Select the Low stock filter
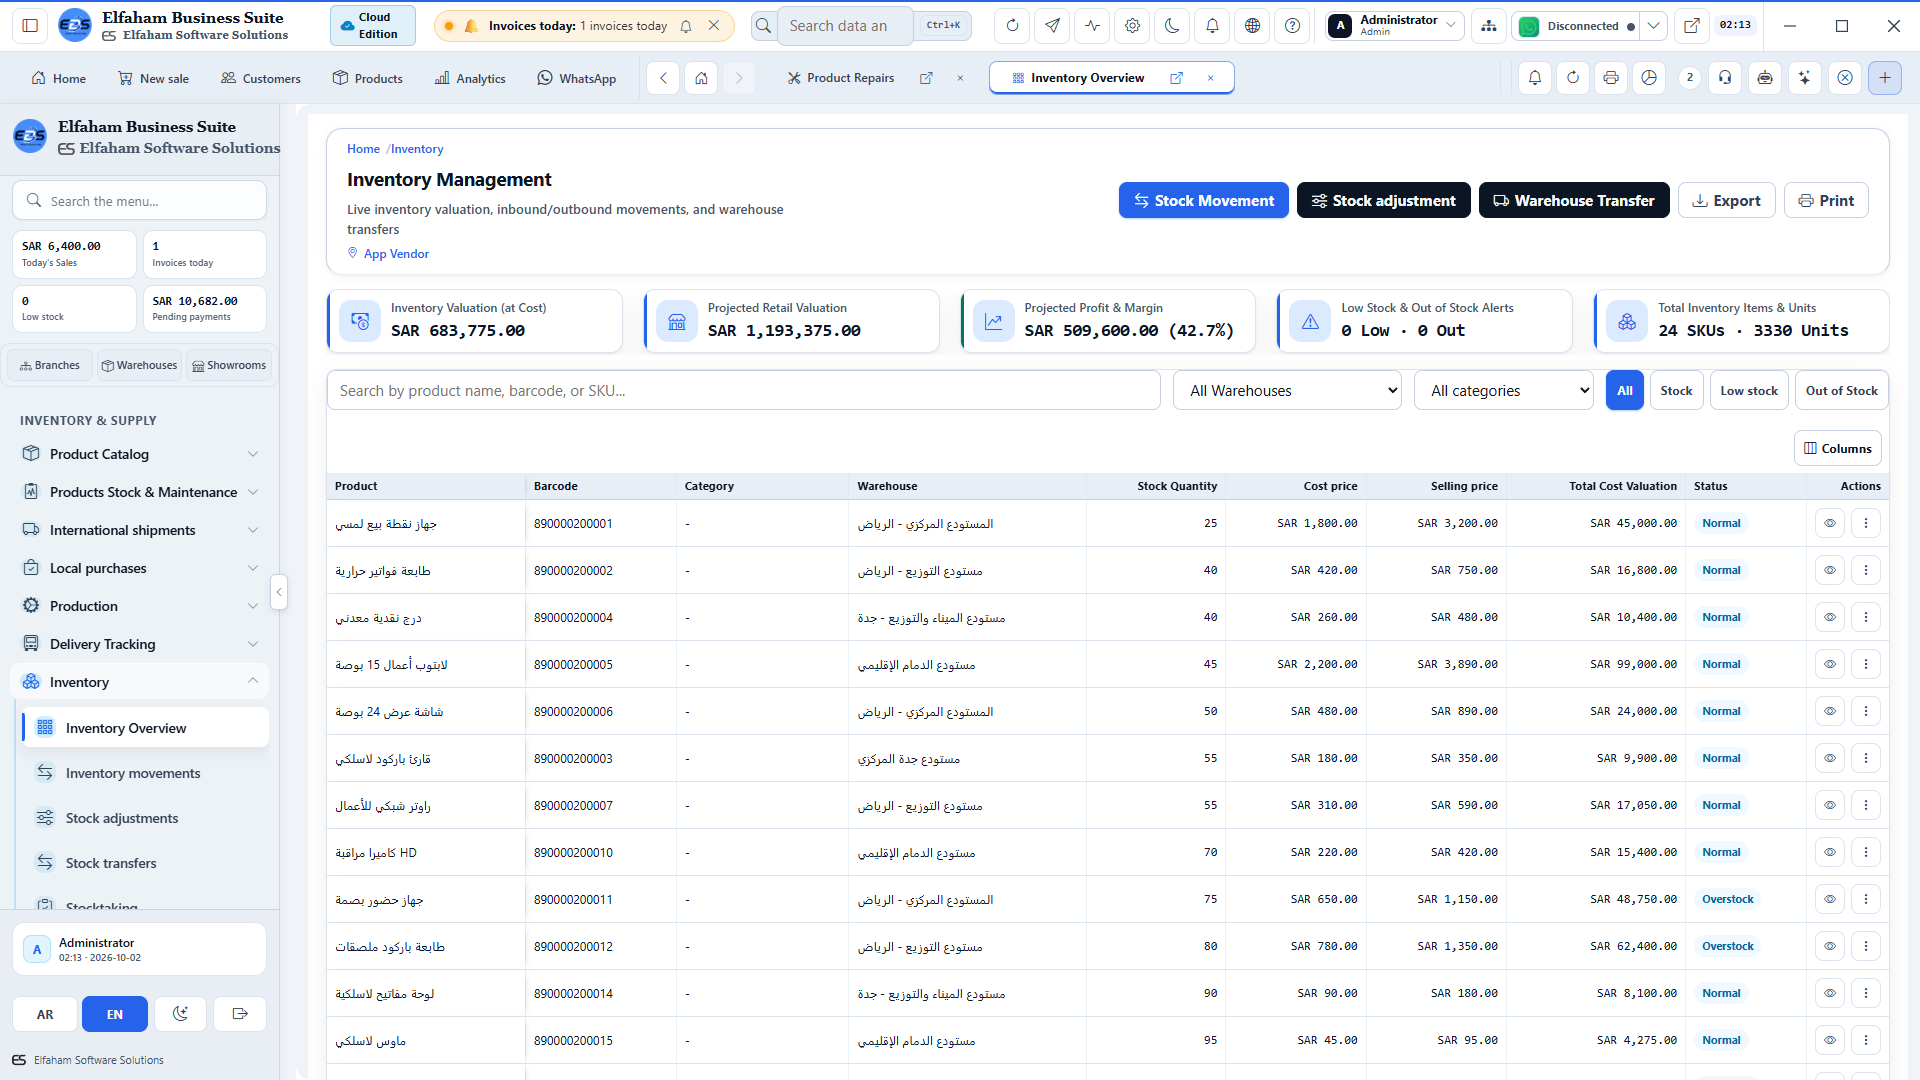This screenshot has height=1080, width=1920. 1749,390
